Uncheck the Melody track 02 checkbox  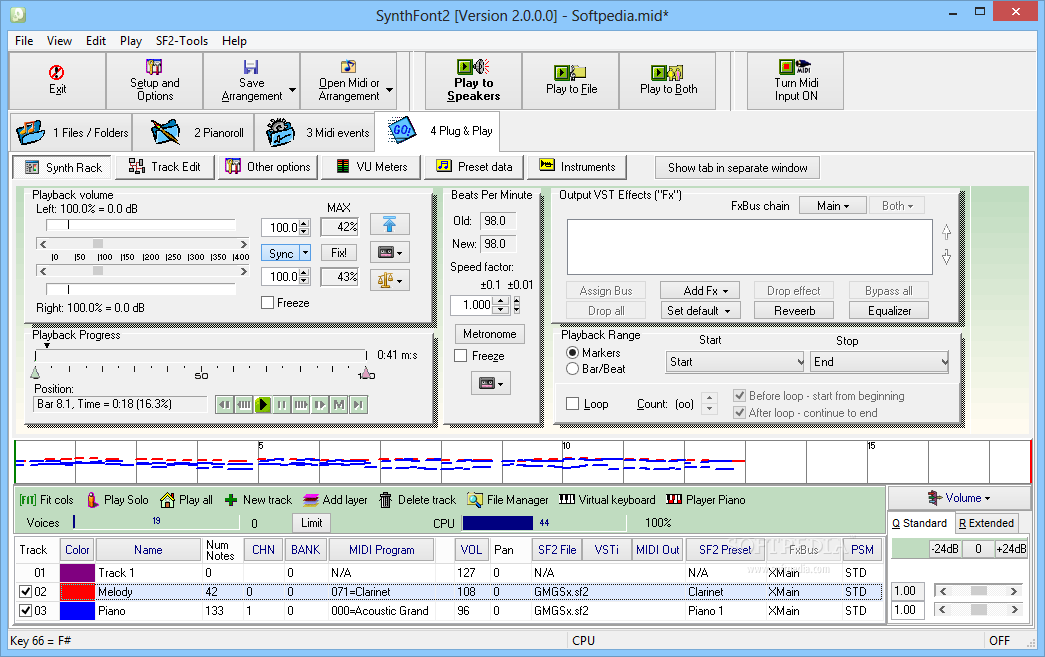(x=25, y=591)
